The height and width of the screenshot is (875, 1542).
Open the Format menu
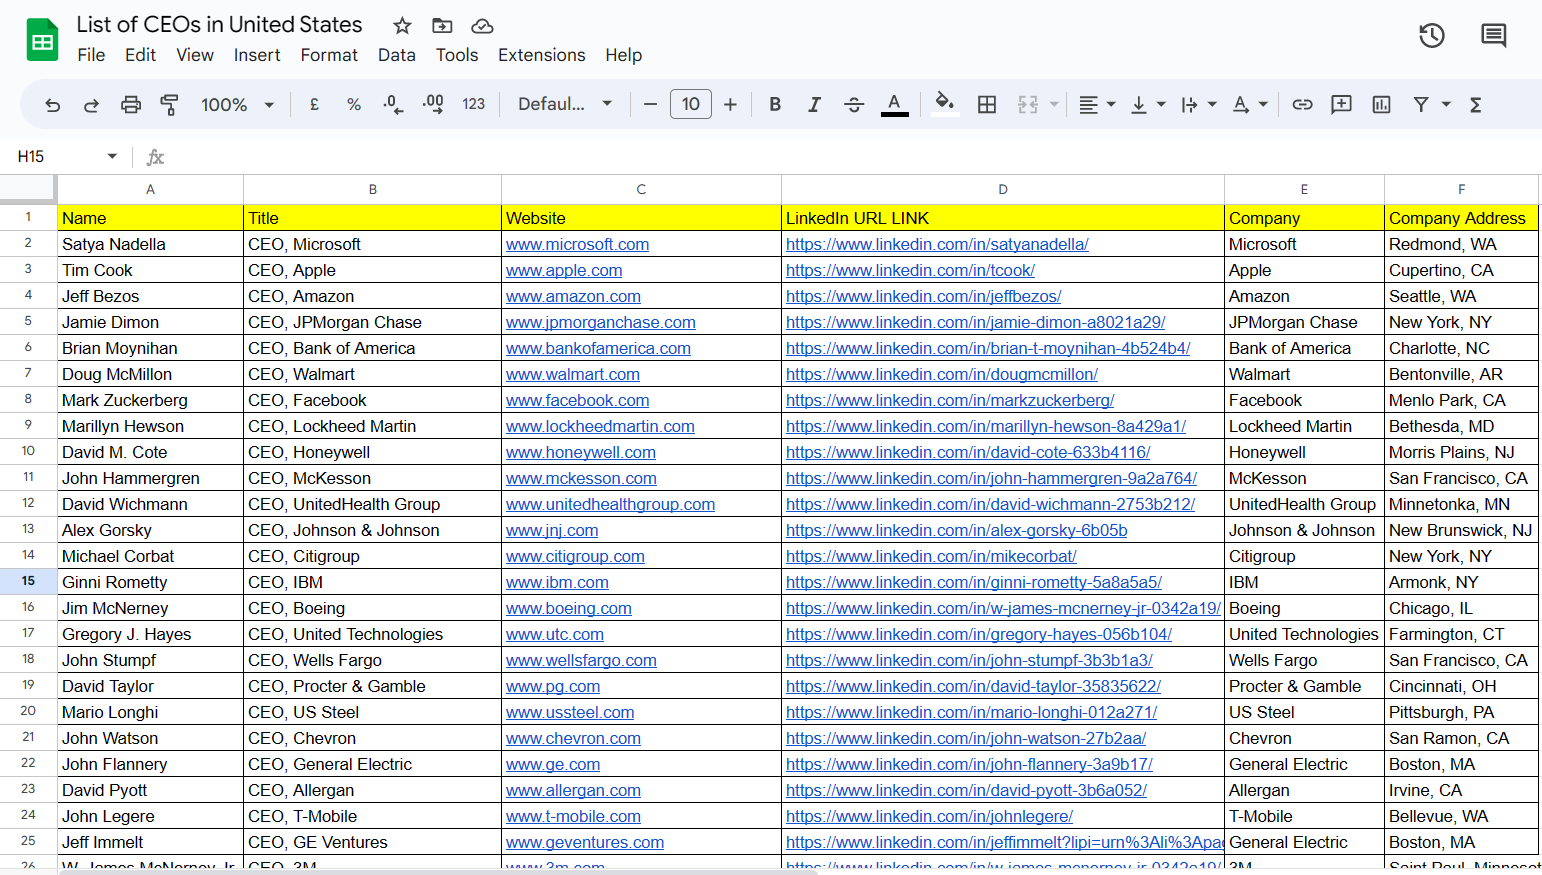(329, 55)
